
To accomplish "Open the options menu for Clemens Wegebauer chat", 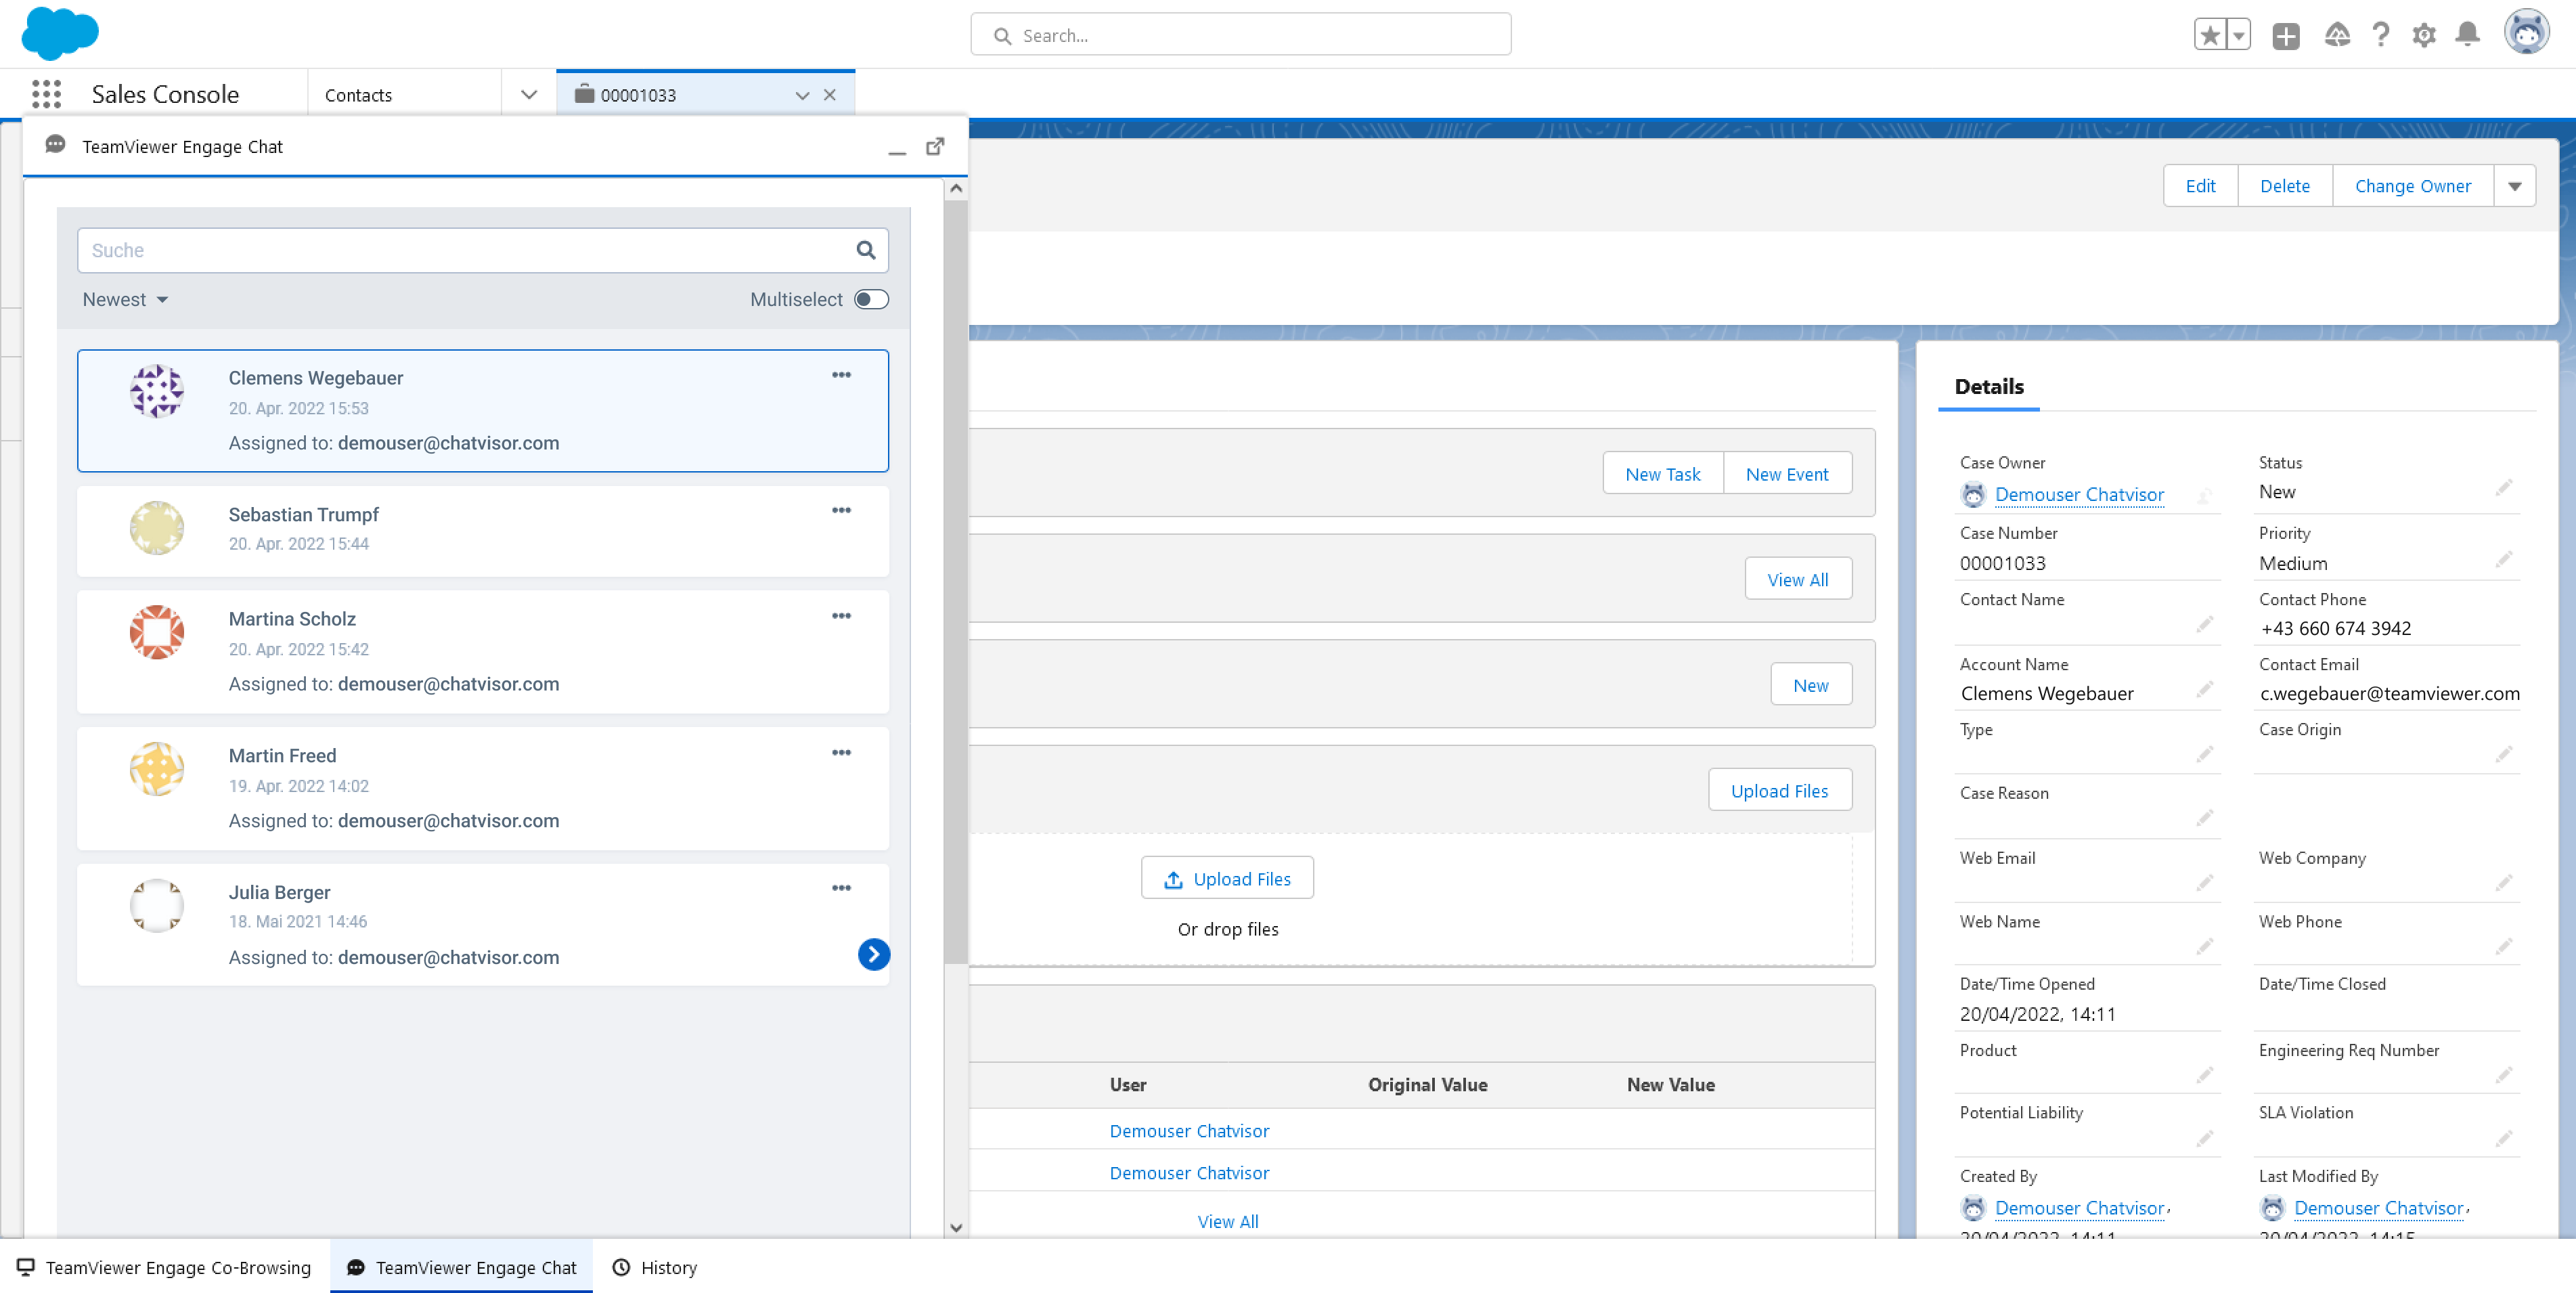I will [x=841, y=375].
